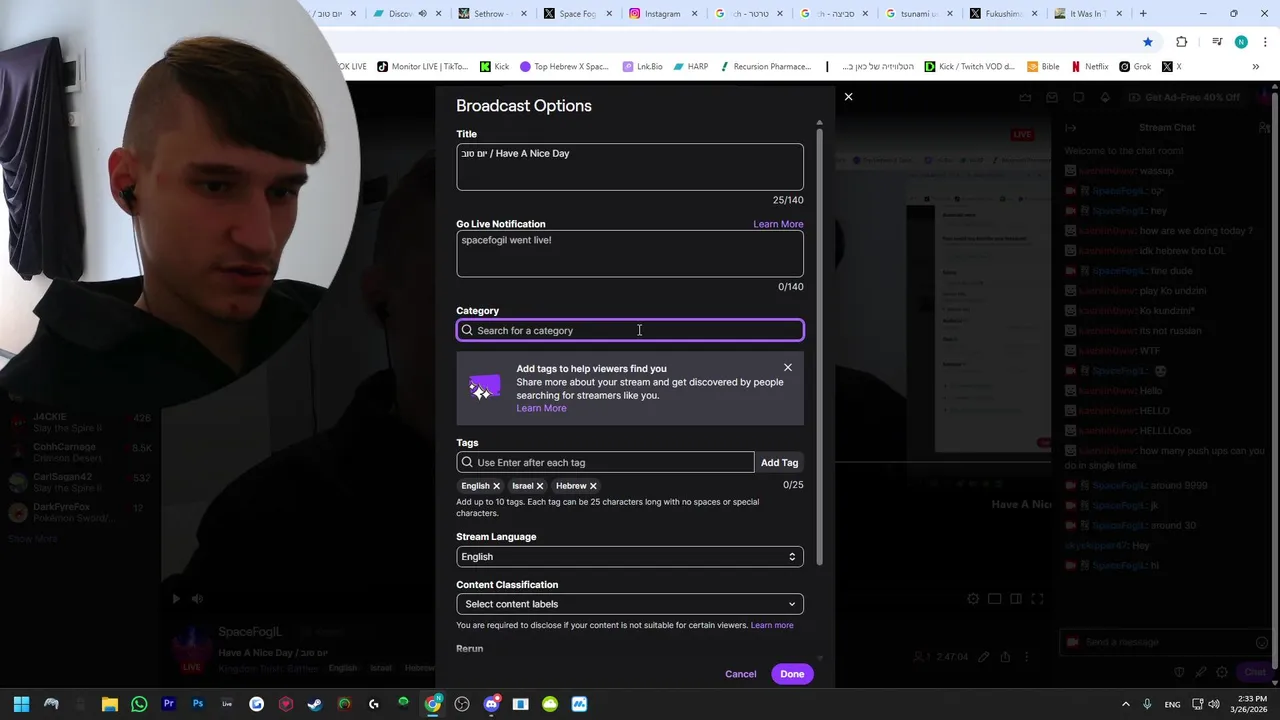Remove the Hebrew tag
This screenshot has height=720, width=1280.
[x=593, y=486]
